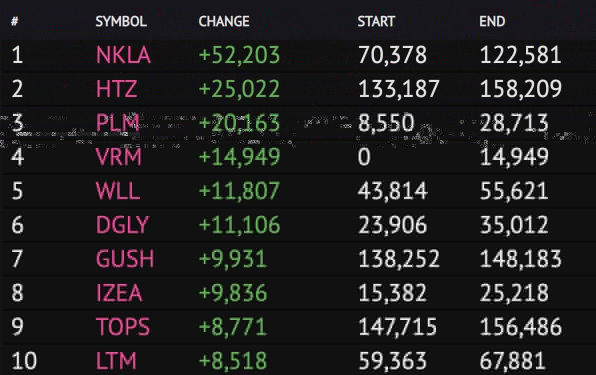Select the +52,203 change value
Image resolution: width=596 pixels, height=375 pixels.
239,55
